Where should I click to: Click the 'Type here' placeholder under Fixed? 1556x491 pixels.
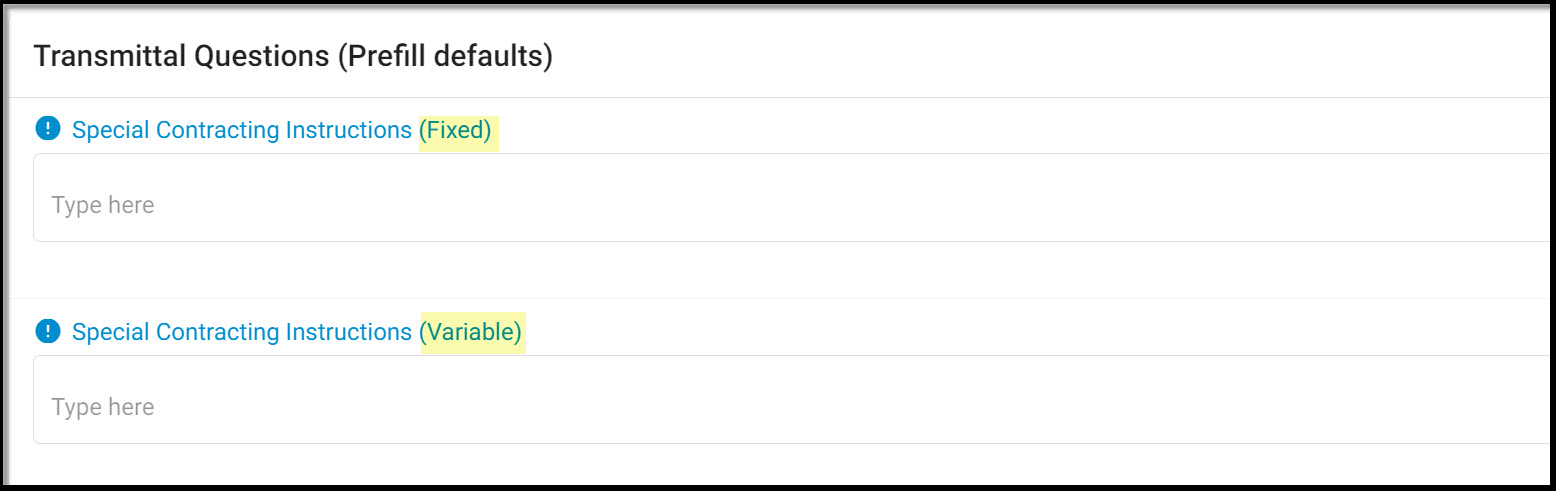click(103, 205)
